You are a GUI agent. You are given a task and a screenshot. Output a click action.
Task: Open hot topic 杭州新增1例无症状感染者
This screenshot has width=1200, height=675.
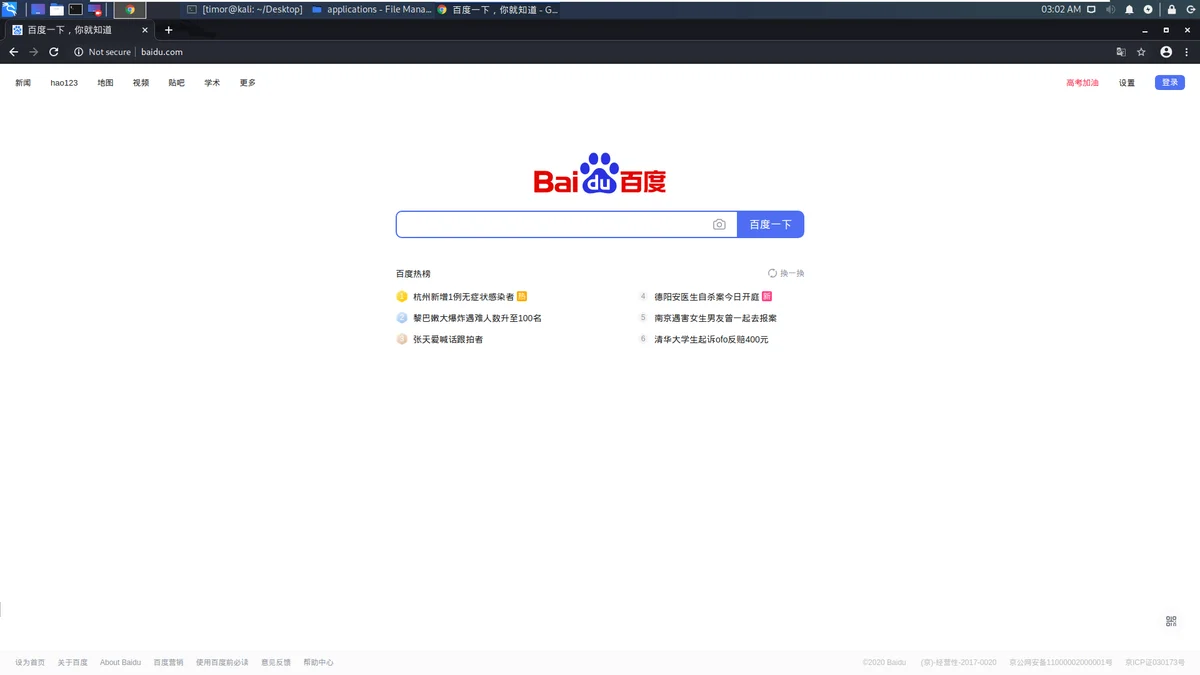[463, 297]
